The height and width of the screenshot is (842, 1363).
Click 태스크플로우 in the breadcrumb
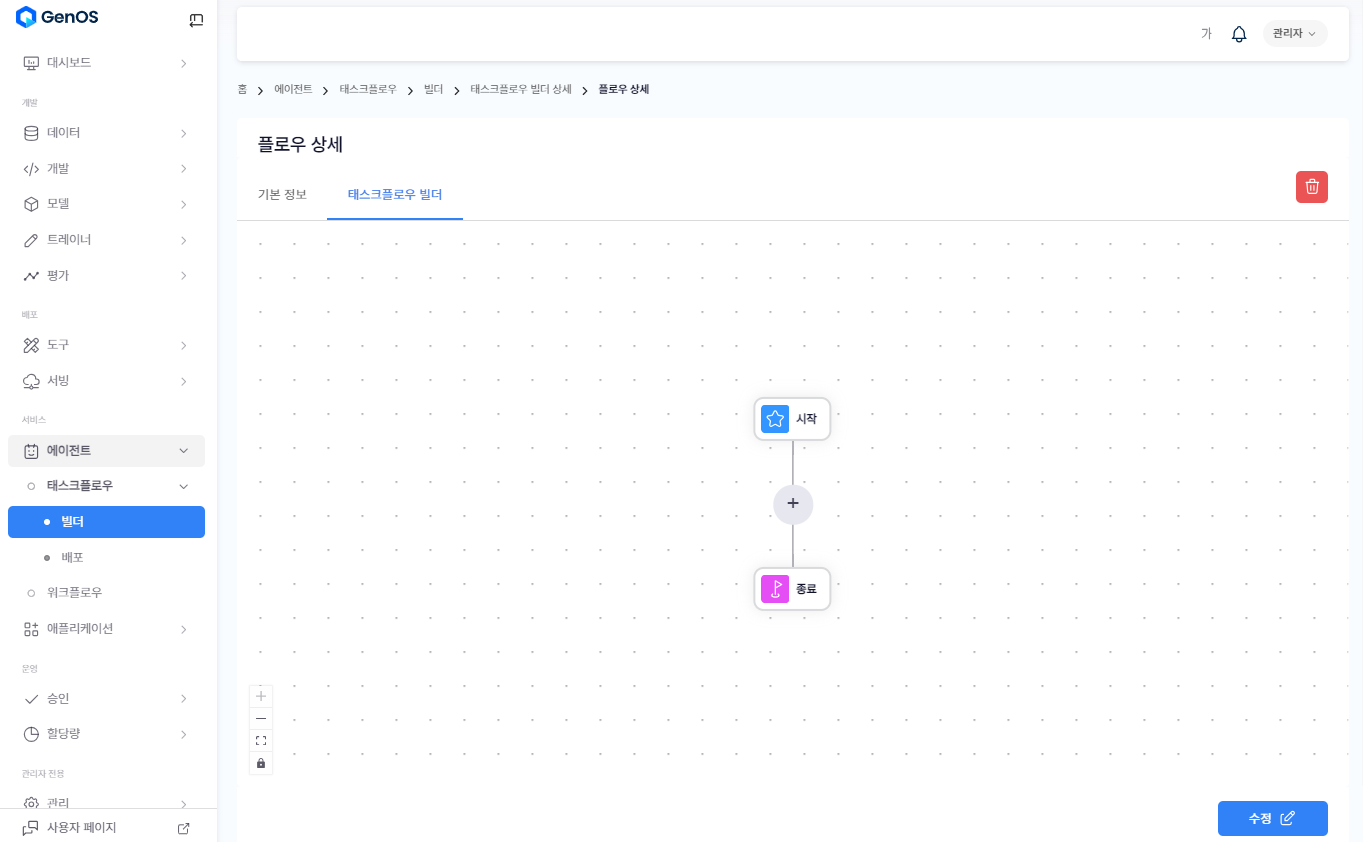(368, 90)
